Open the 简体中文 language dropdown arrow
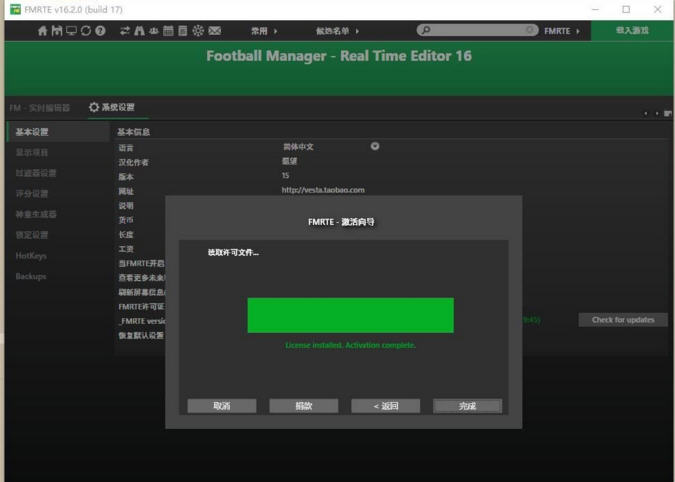 [375, 146]
